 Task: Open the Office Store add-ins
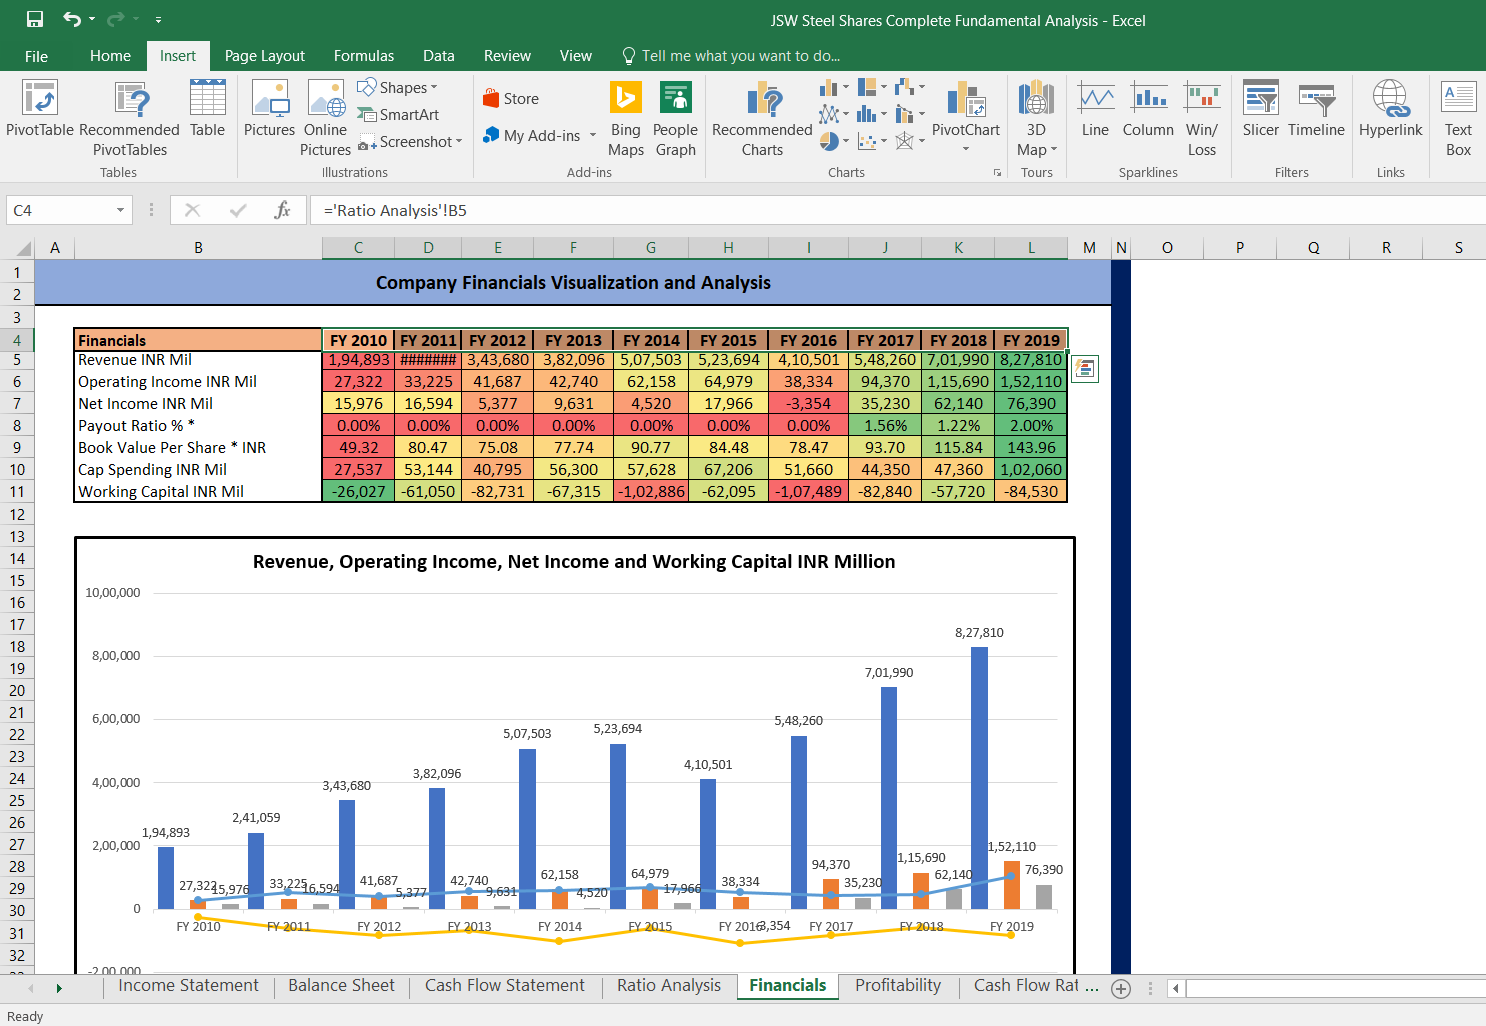click(511, 98)
